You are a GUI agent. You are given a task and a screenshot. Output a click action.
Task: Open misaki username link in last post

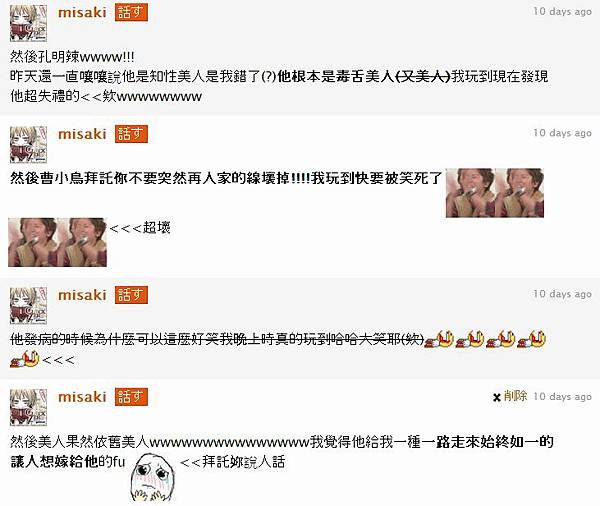click(82, 397)
